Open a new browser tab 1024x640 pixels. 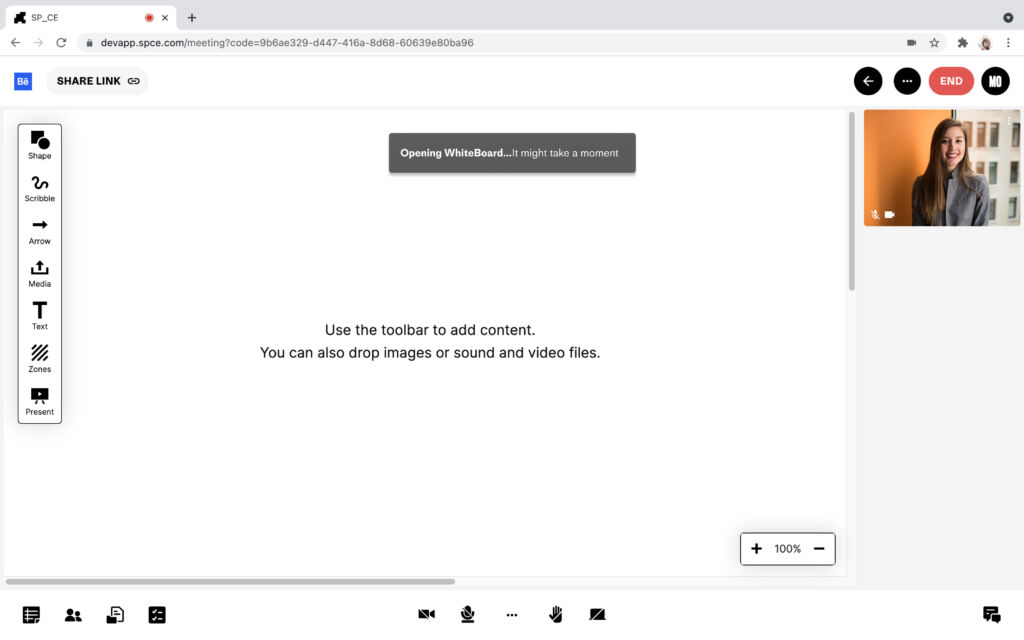pos(192,17)
